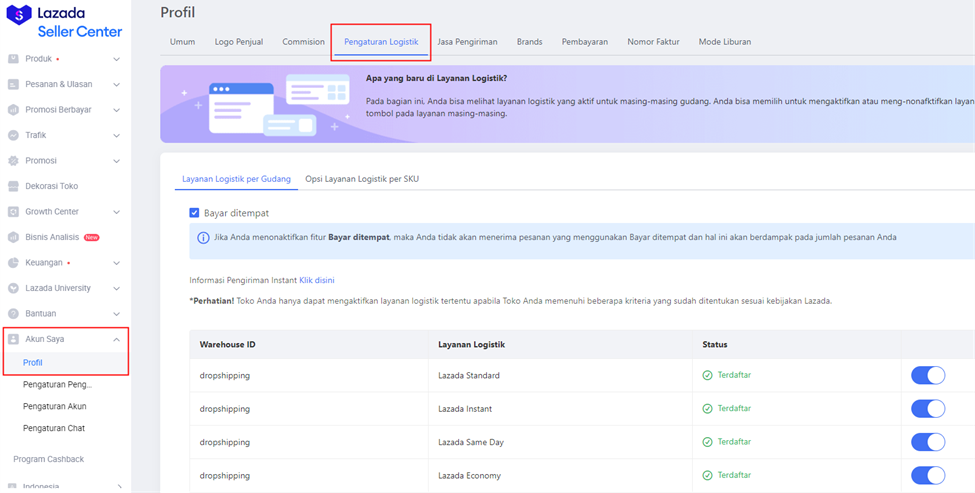The image size is (975, 493).
Task: Click the Bantuan question mark icon
Action: pos(13,314)
